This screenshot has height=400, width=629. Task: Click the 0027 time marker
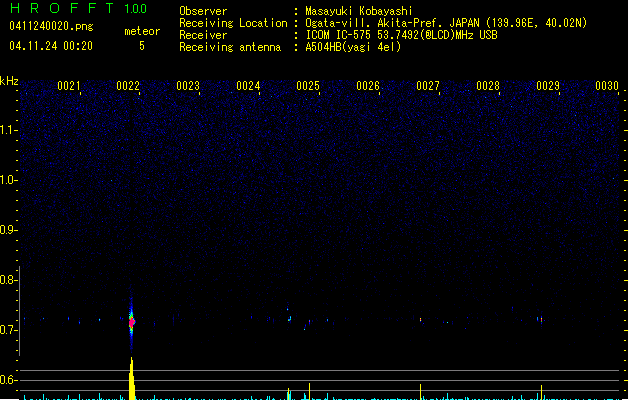tap(428, 86)
